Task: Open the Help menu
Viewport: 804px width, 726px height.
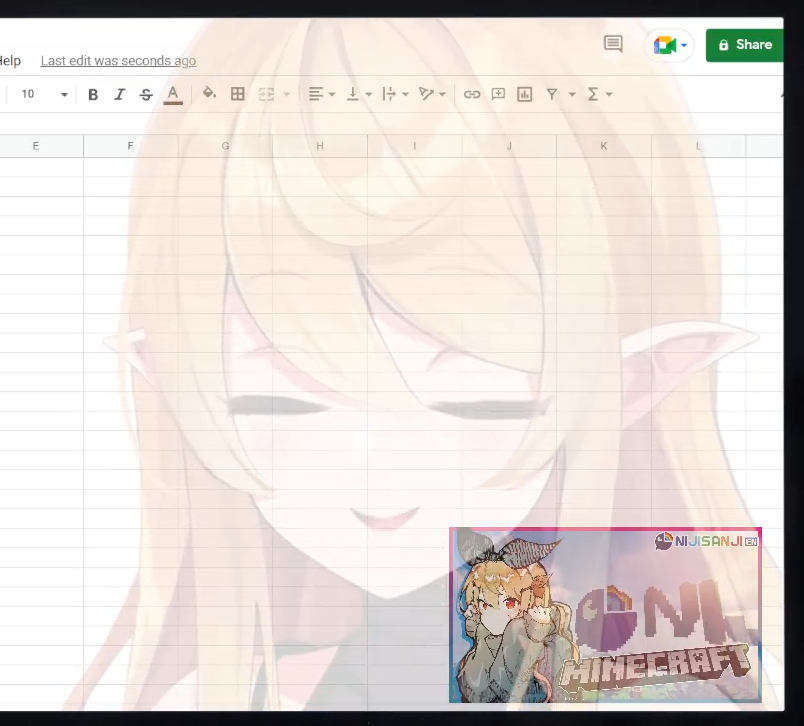Action: click(10, 61)
